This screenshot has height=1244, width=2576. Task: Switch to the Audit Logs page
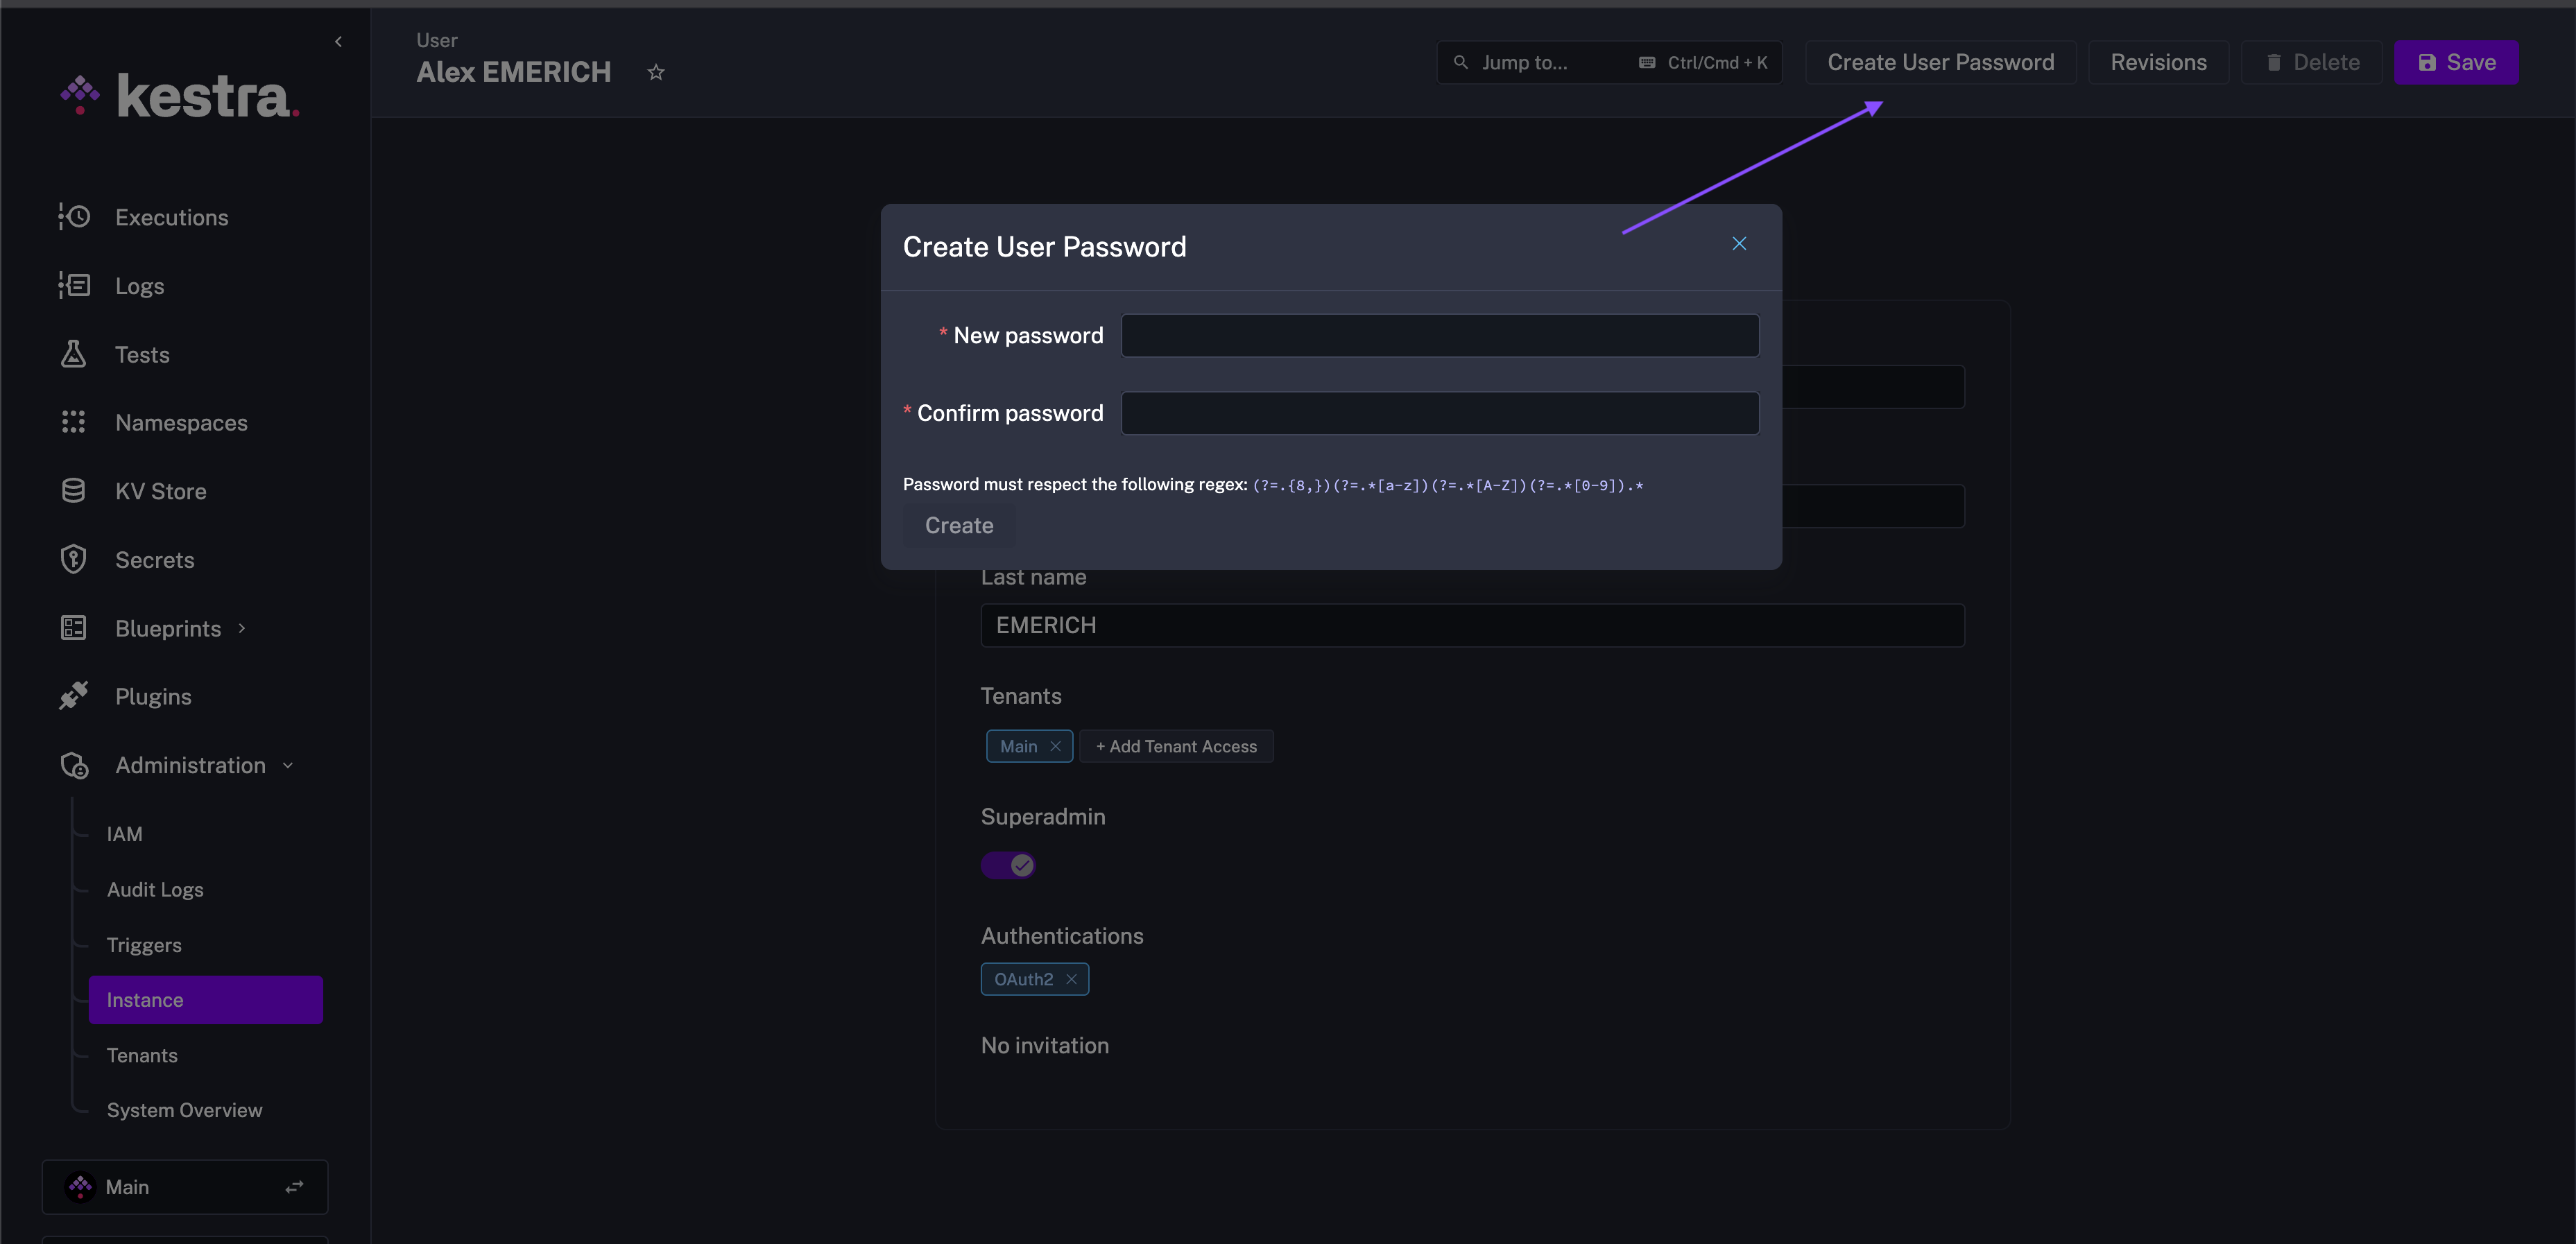click(155, 889)
